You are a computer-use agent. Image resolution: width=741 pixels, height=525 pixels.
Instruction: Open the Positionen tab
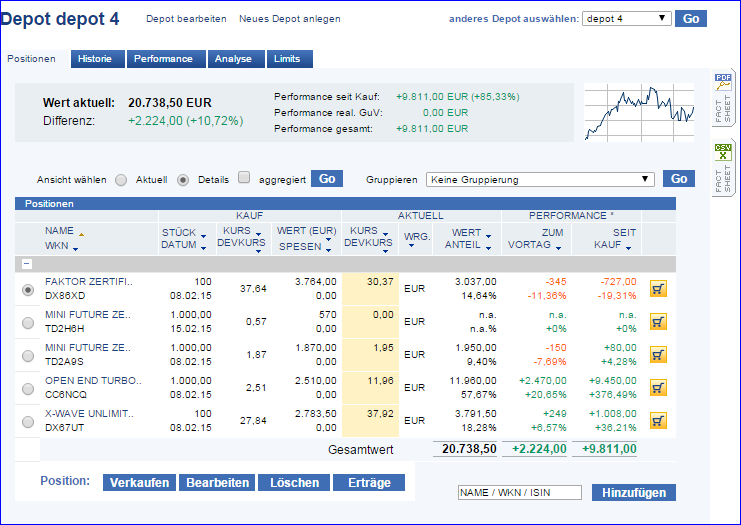click(32, 59)
